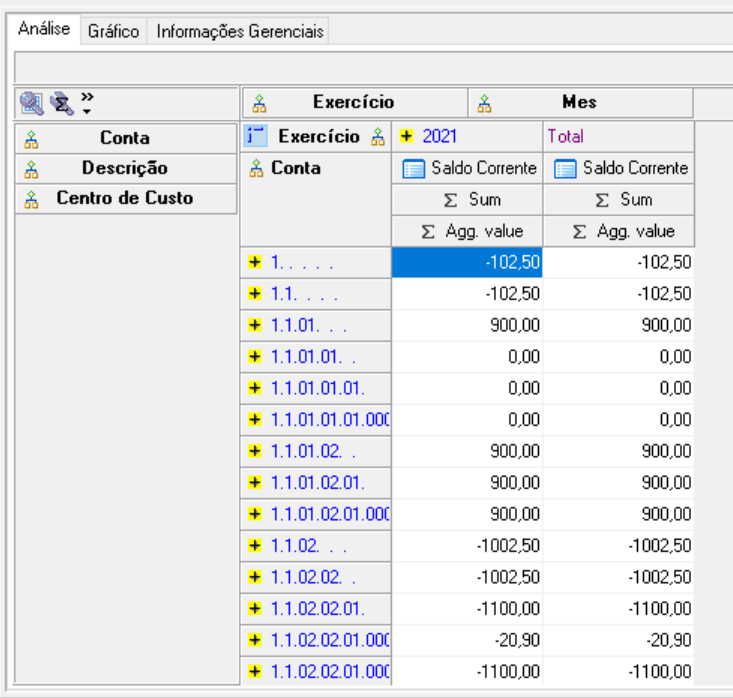Expand account row 1.1. . . .
The width and height of the screenshot is (733, 698).
pos(255,293)
